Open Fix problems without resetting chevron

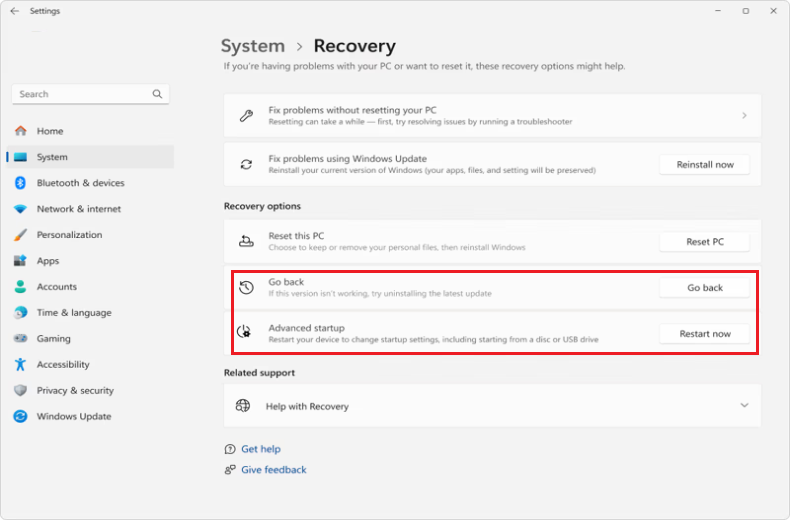[x=744, y=115]
